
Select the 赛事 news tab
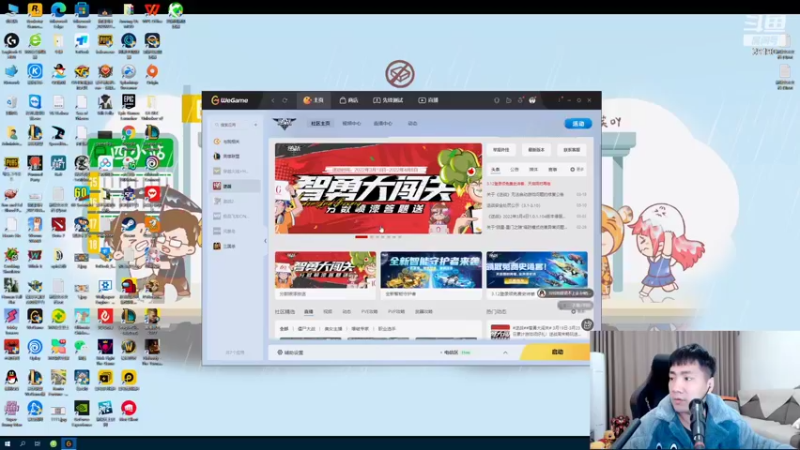[x=553, y=169]
